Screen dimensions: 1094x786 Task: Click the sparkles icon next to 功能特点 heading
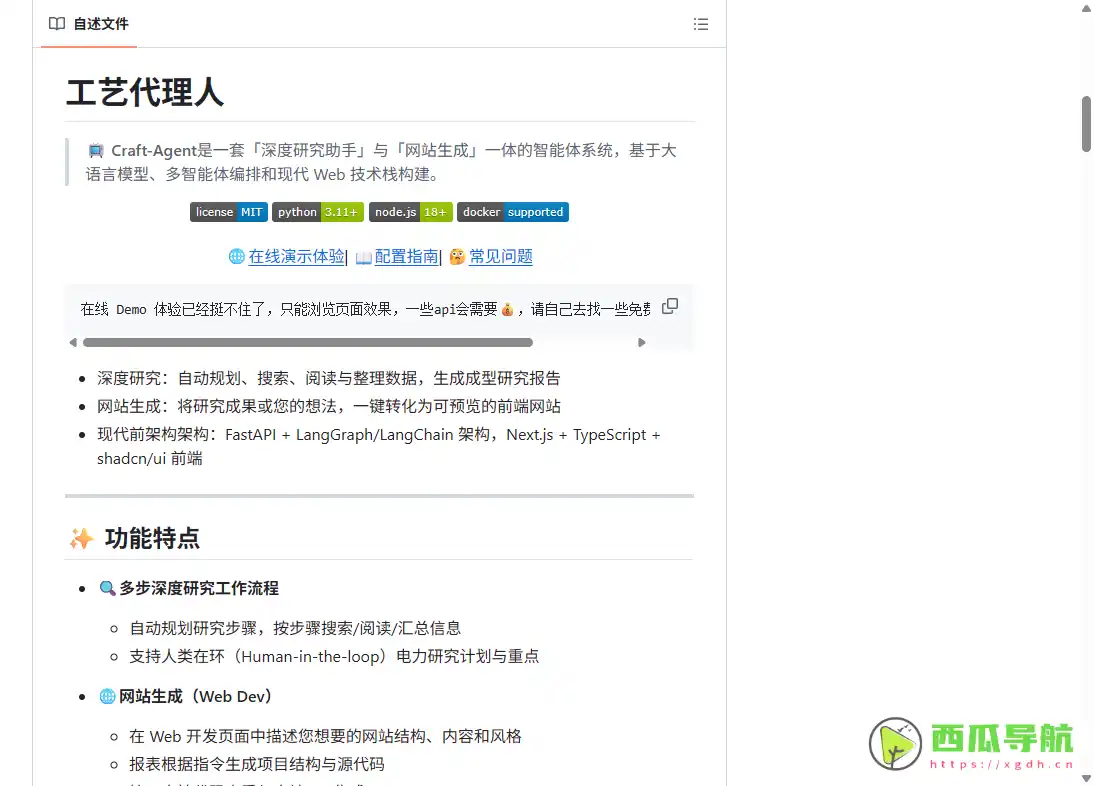click(x=81, y=538)
